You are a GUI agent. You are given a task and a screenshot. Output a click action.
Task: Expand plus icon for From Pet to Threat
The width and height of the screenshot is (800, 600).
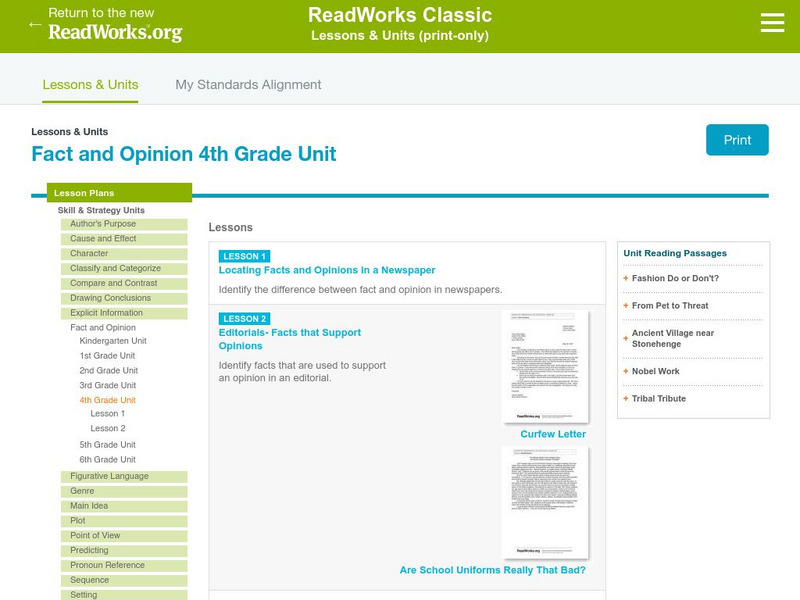click(626, 306)
